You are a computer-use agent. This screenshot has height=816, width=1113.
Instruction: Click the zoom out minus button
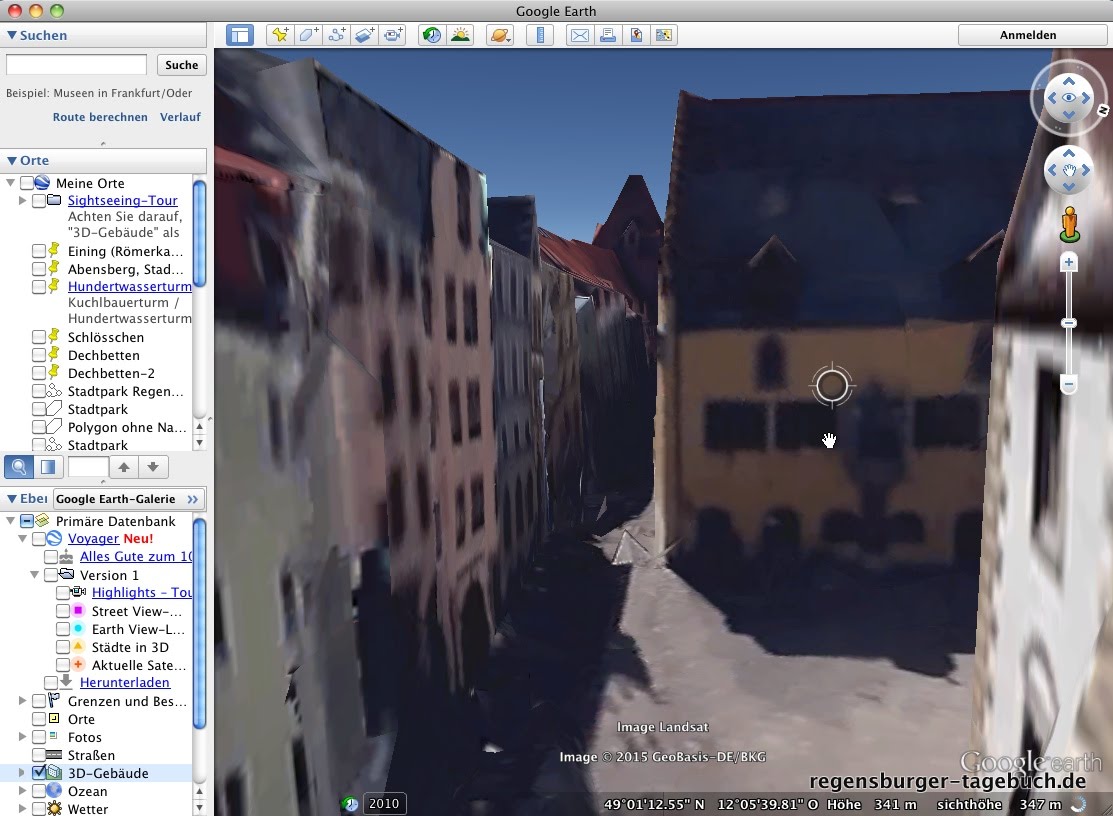[1068, 385]
